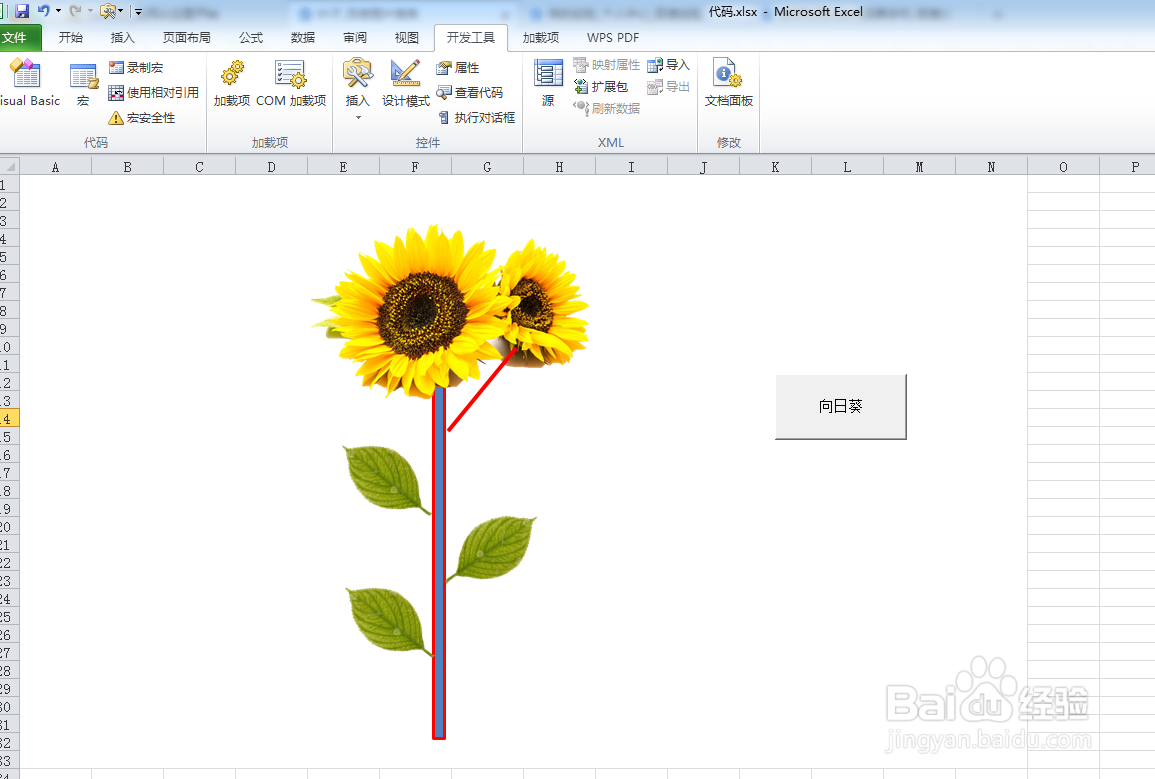Viewport: 1155px width, 779px height.
Task: Switch to the Home (开始) tab
Action: (71, 38)
